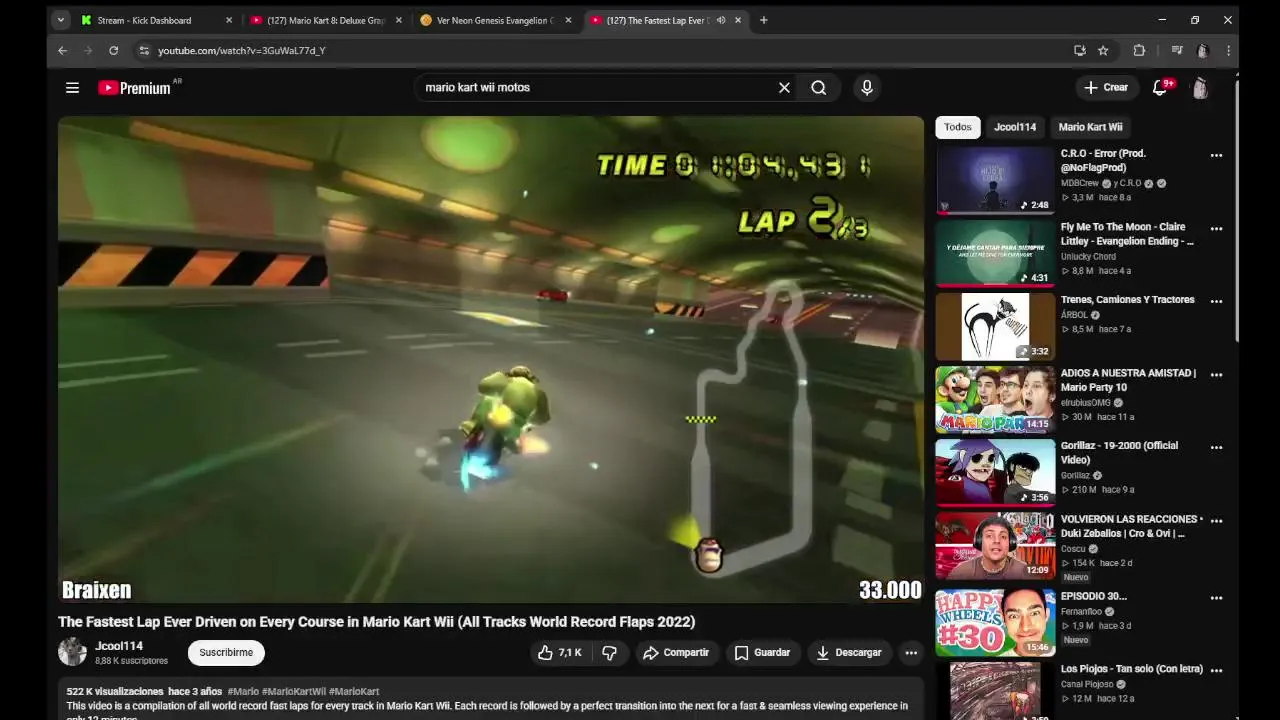Open the tab search dropdown arrow
The width and height of the screenshot is (1280, 720).
pos(61,20)
